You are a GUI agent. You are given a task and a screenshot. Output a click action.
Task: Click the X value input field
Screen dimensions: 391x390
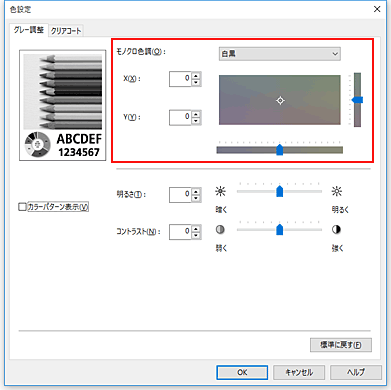(180, 79)
